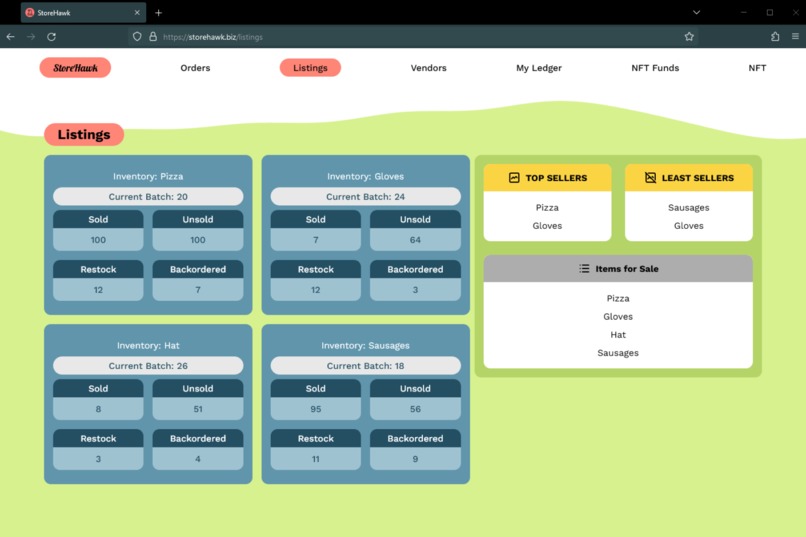Open the browser extensions icon
This screenshot has height=537, width=806.
775,36
